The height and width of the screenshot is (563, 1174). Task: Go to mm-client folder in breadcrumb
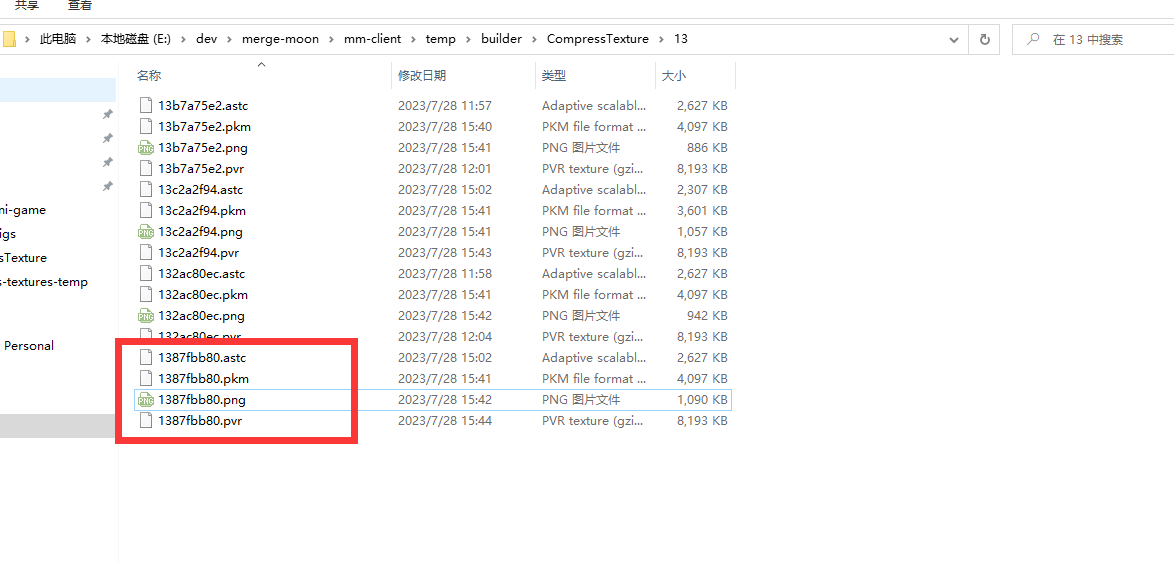pos(372,39)
